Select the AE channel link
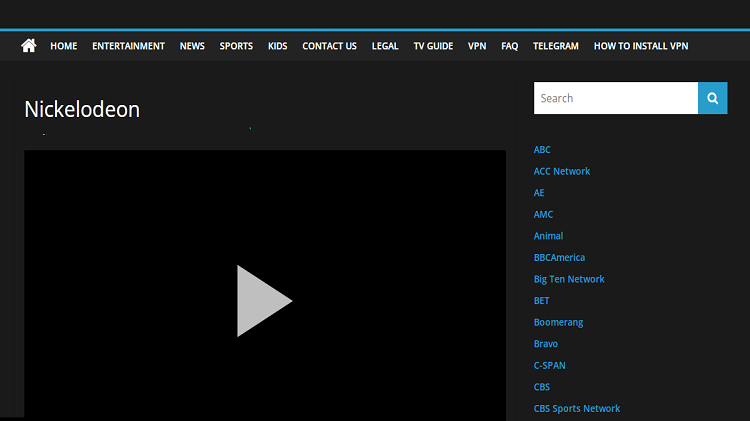This screenshot has width=750, height=421. (539, 193)
